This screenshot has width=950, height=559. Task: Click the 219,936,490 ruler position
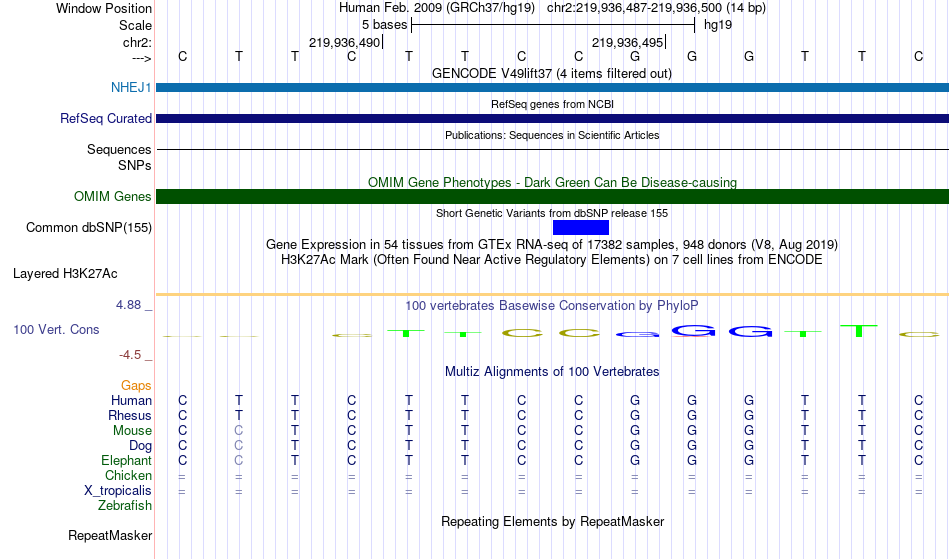coord(344,43)
